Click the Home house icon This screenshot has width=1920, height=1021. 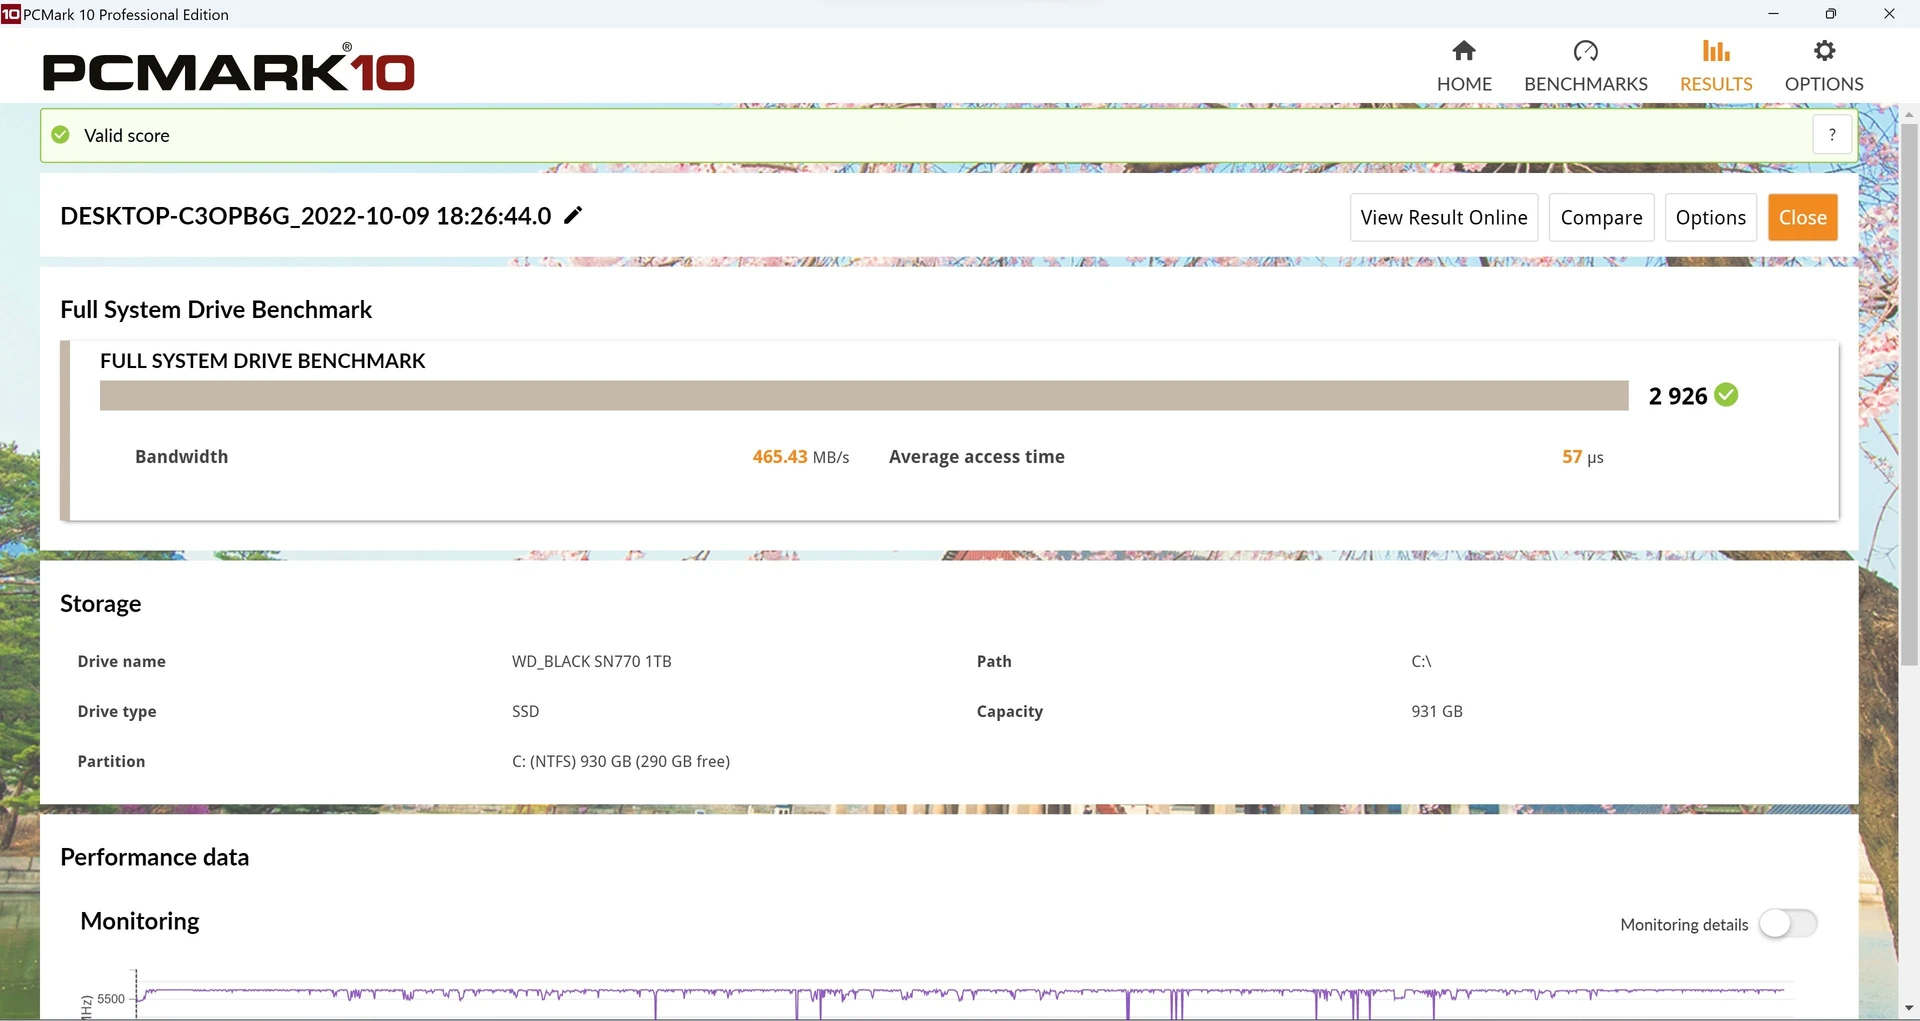(1464, 50)
